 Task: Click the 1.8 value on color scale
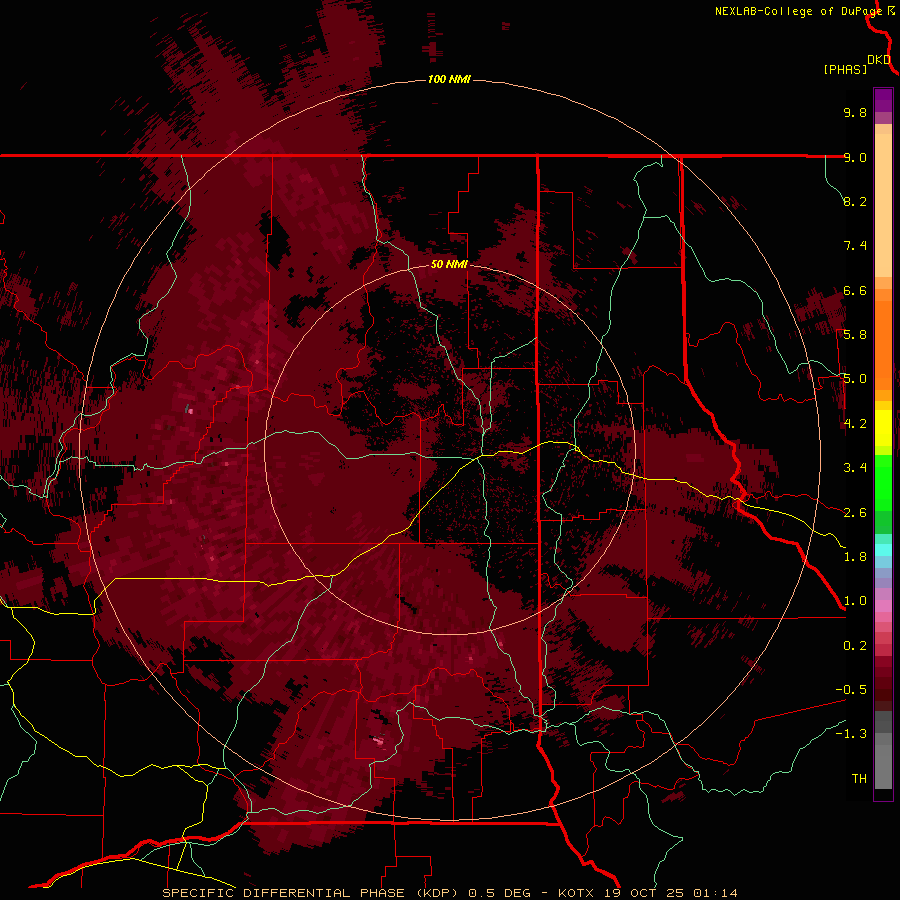point(855,557)
